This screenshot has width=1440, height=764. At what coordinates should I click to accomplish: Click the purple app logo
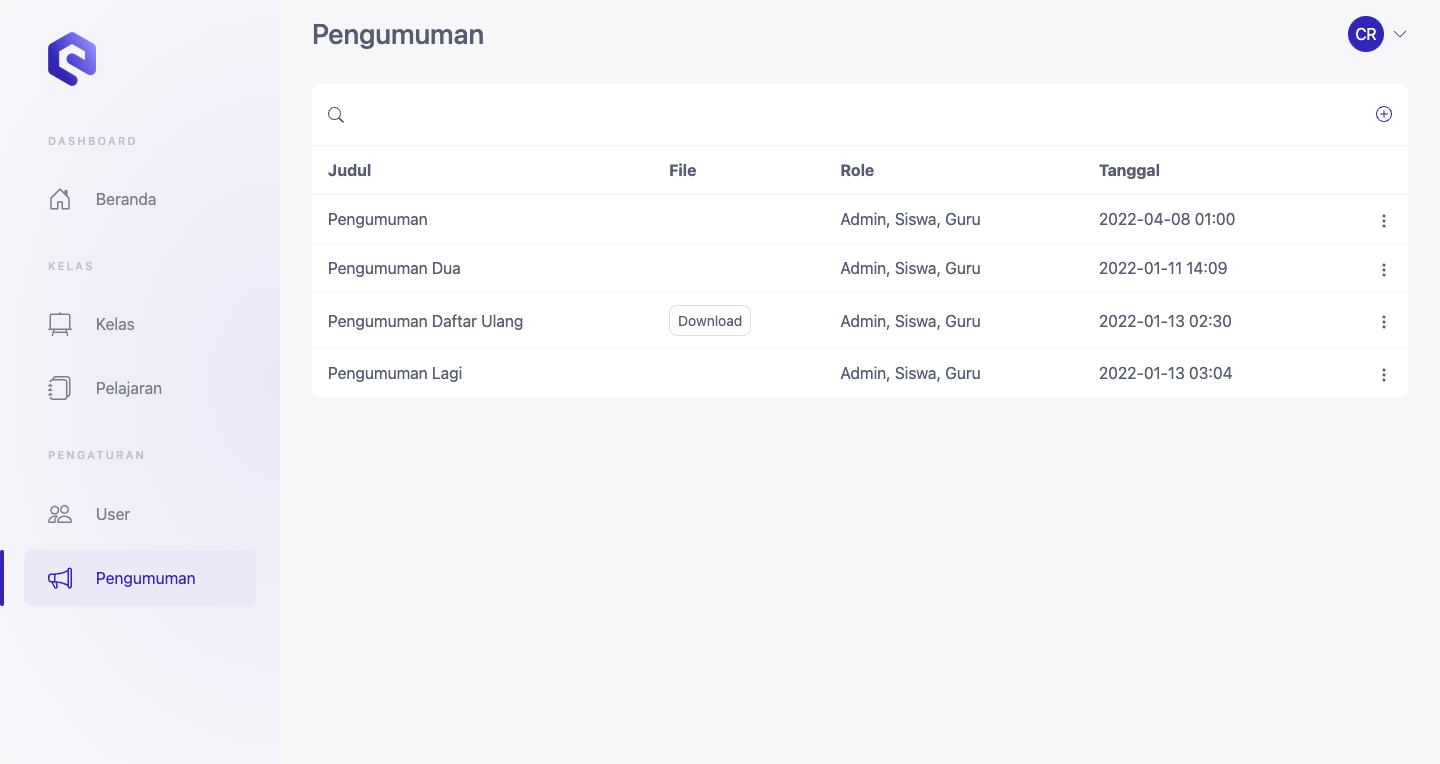tap(72, 59)
